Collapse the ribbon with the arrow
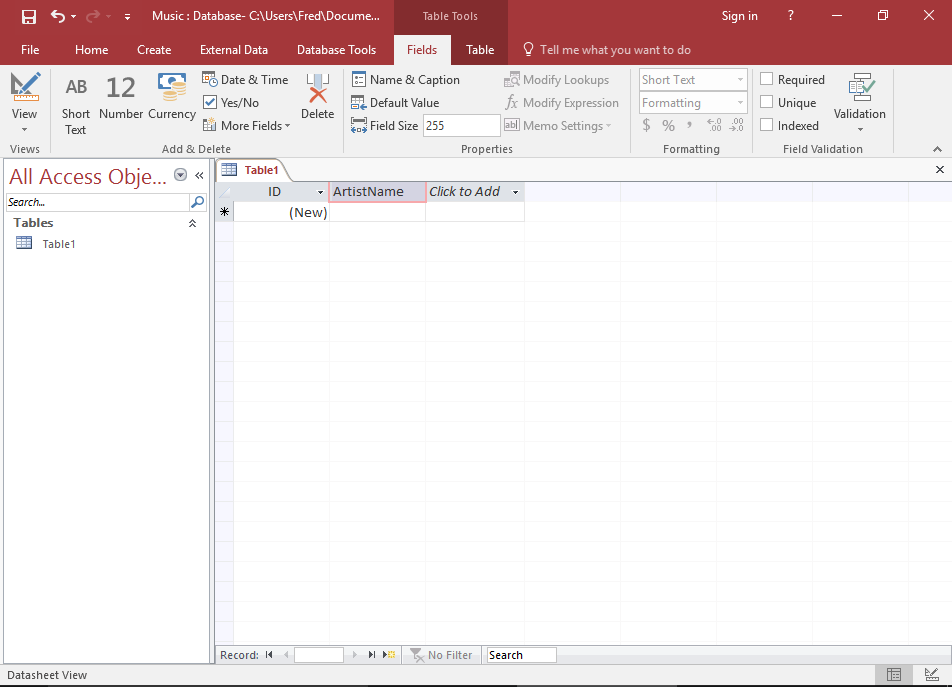 (x=937, y=149)
